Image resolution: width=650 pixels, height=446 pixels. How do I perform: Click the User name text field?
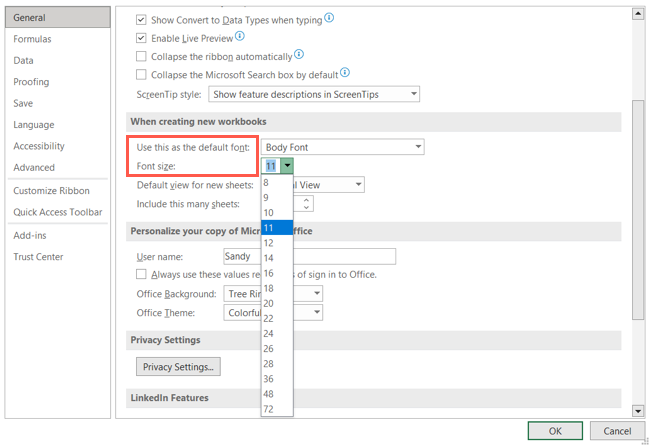(x=308, y=256)
